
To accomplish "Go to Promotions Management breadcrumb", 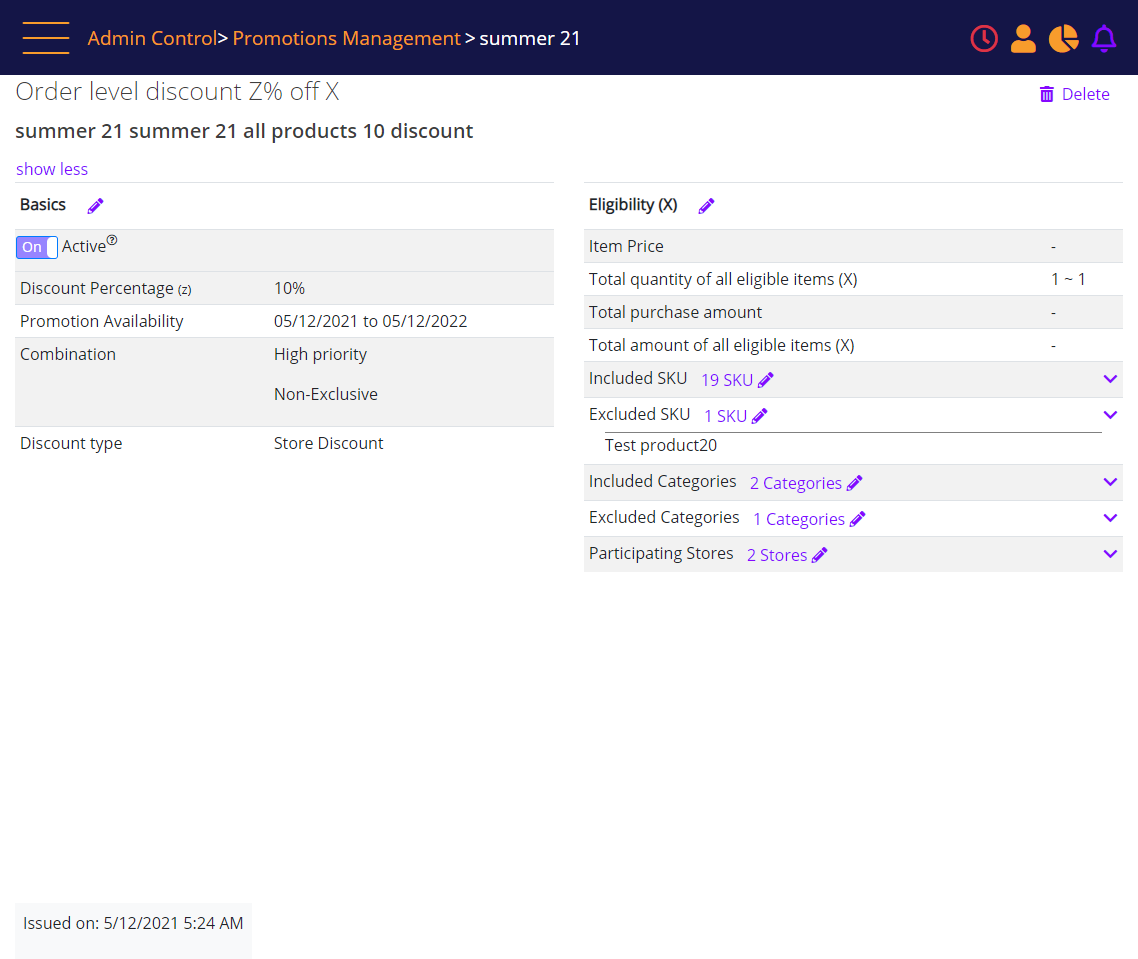I will (x=346, y=38).
